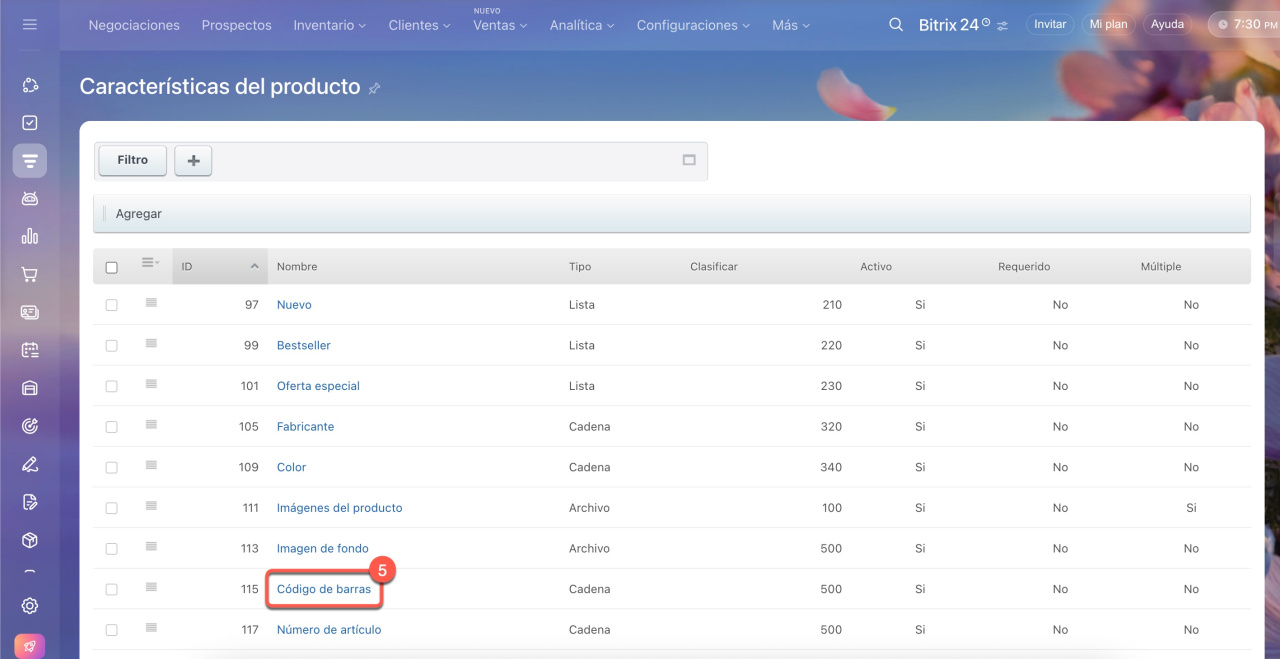This screenshot has width=1280, height=659.
Task: Open the settings gear in the sidebar
Action: click(29, 605)
